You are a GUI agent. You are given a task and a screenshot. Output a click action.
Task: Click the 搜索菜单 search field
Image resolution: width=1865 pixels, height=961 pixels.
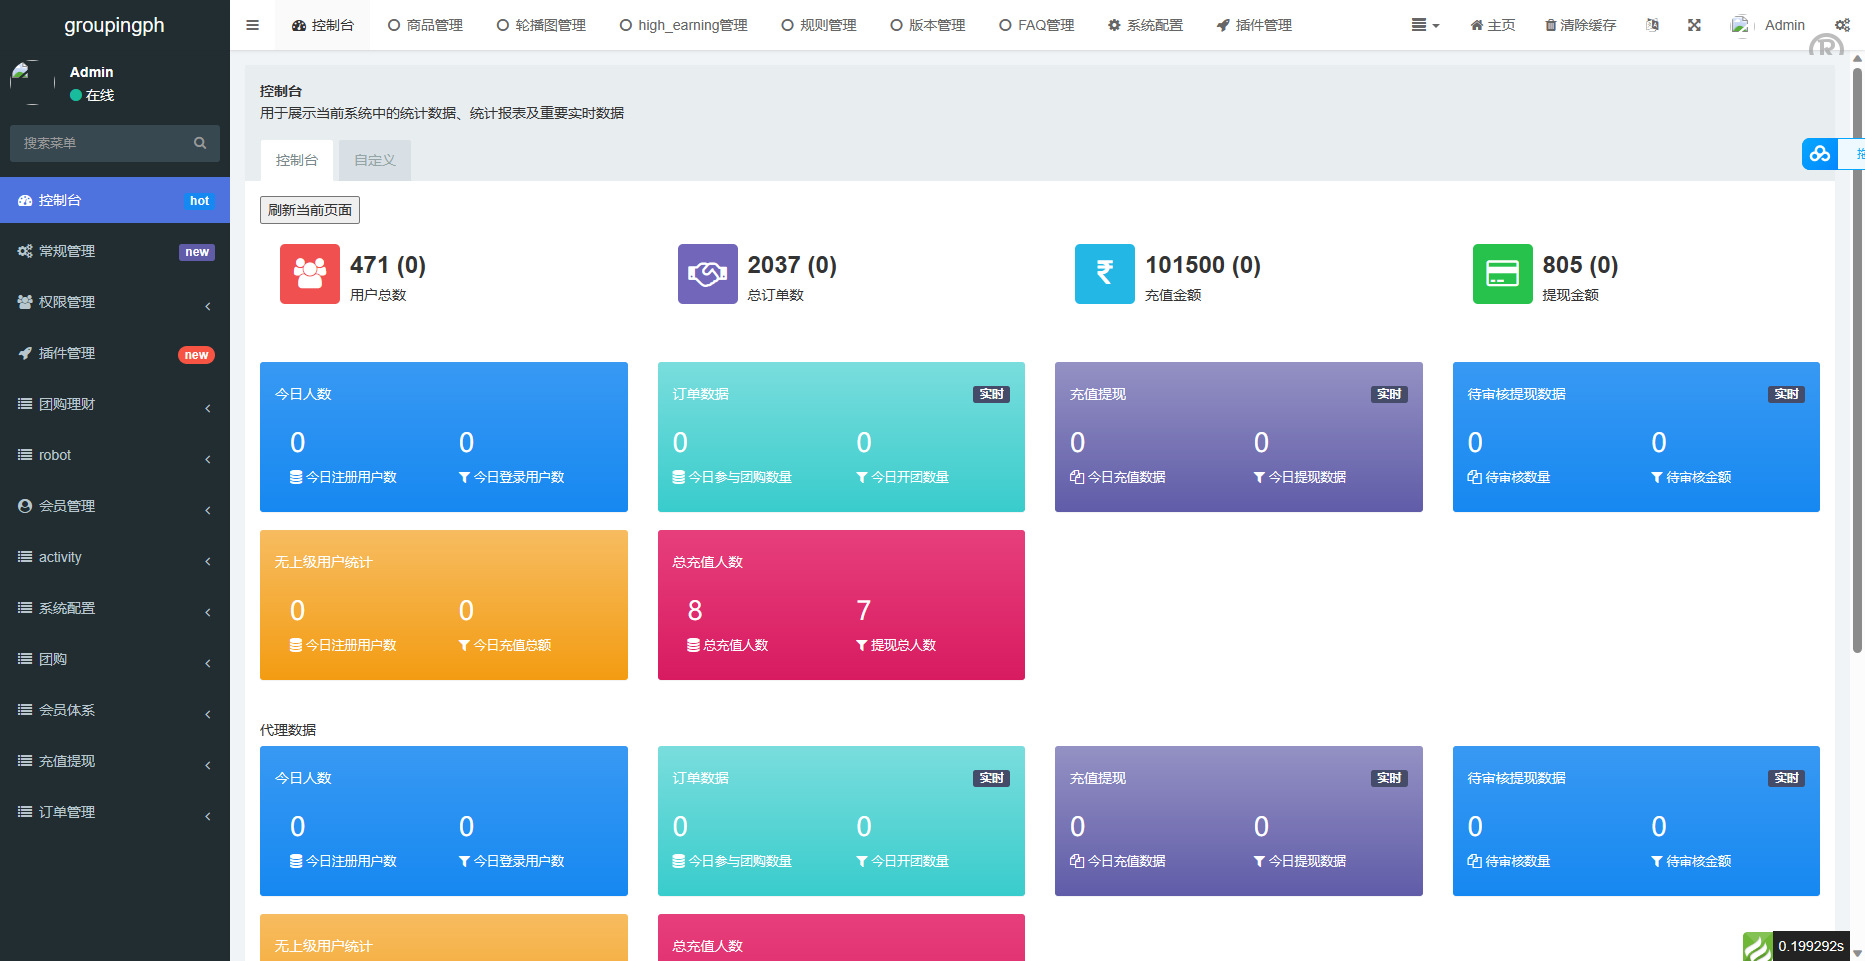100,143
